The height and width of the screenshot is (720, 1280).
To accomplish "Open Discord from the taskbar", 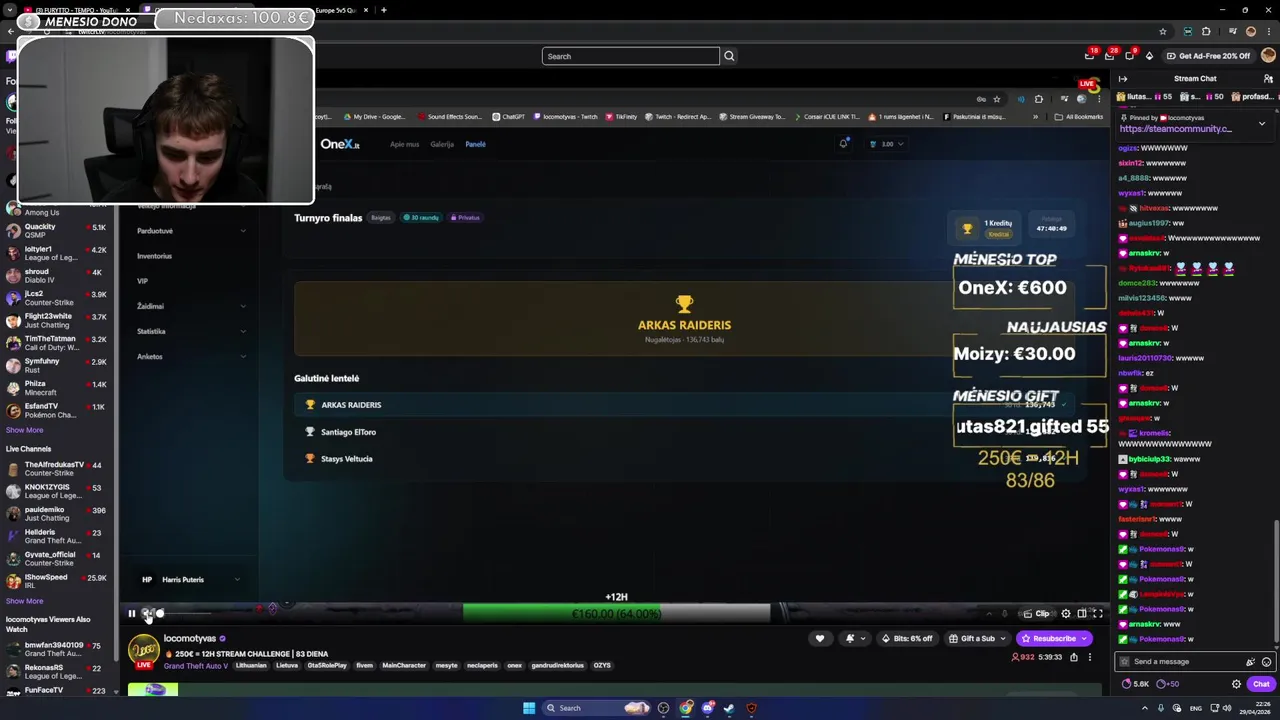I will click(708, 708).
